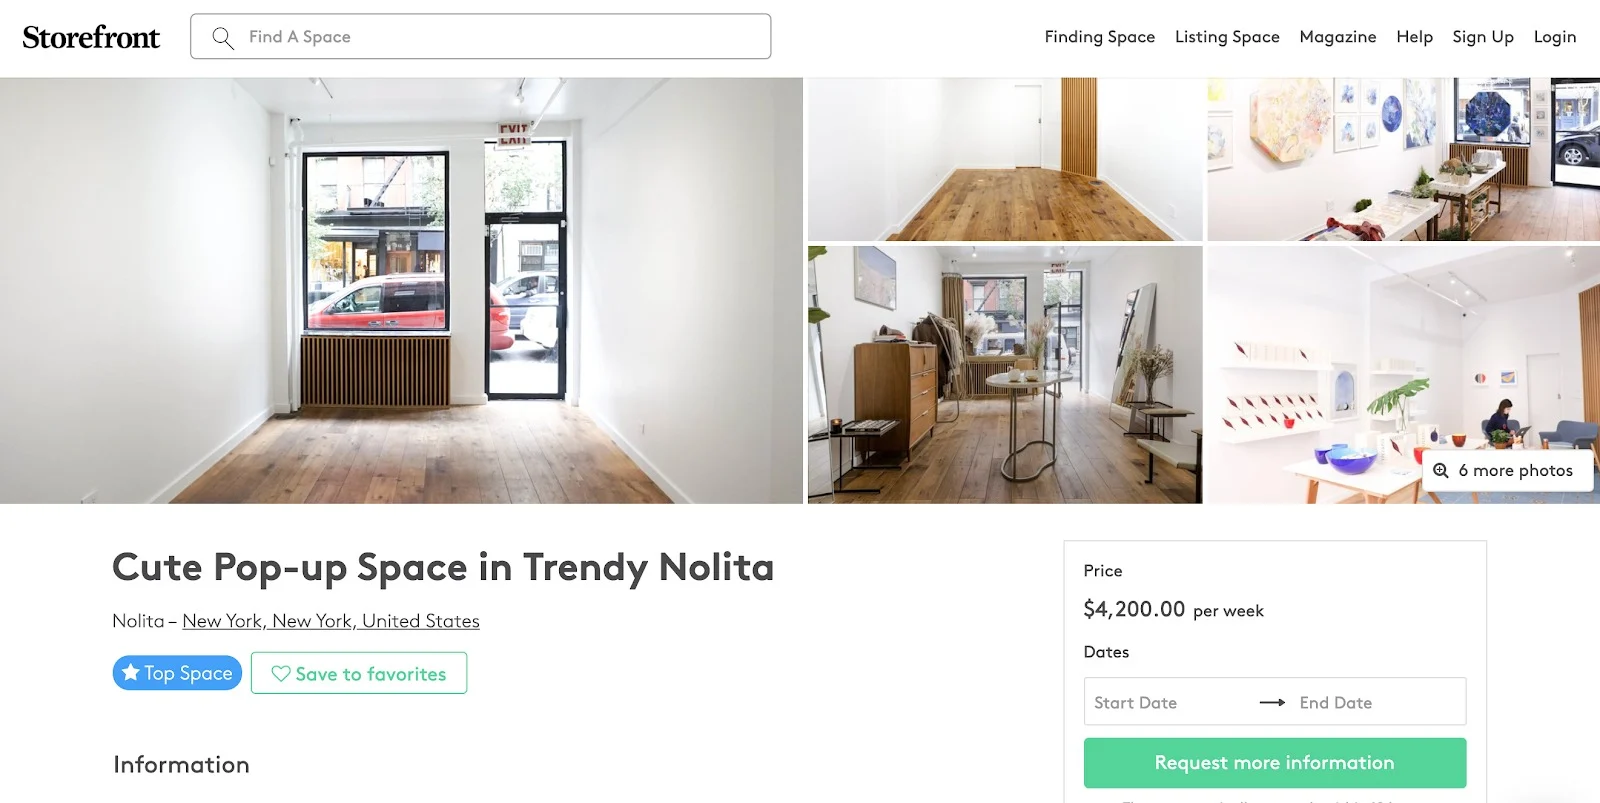
Task: Save this space to favorites
Action: click(x=359, y=673)
